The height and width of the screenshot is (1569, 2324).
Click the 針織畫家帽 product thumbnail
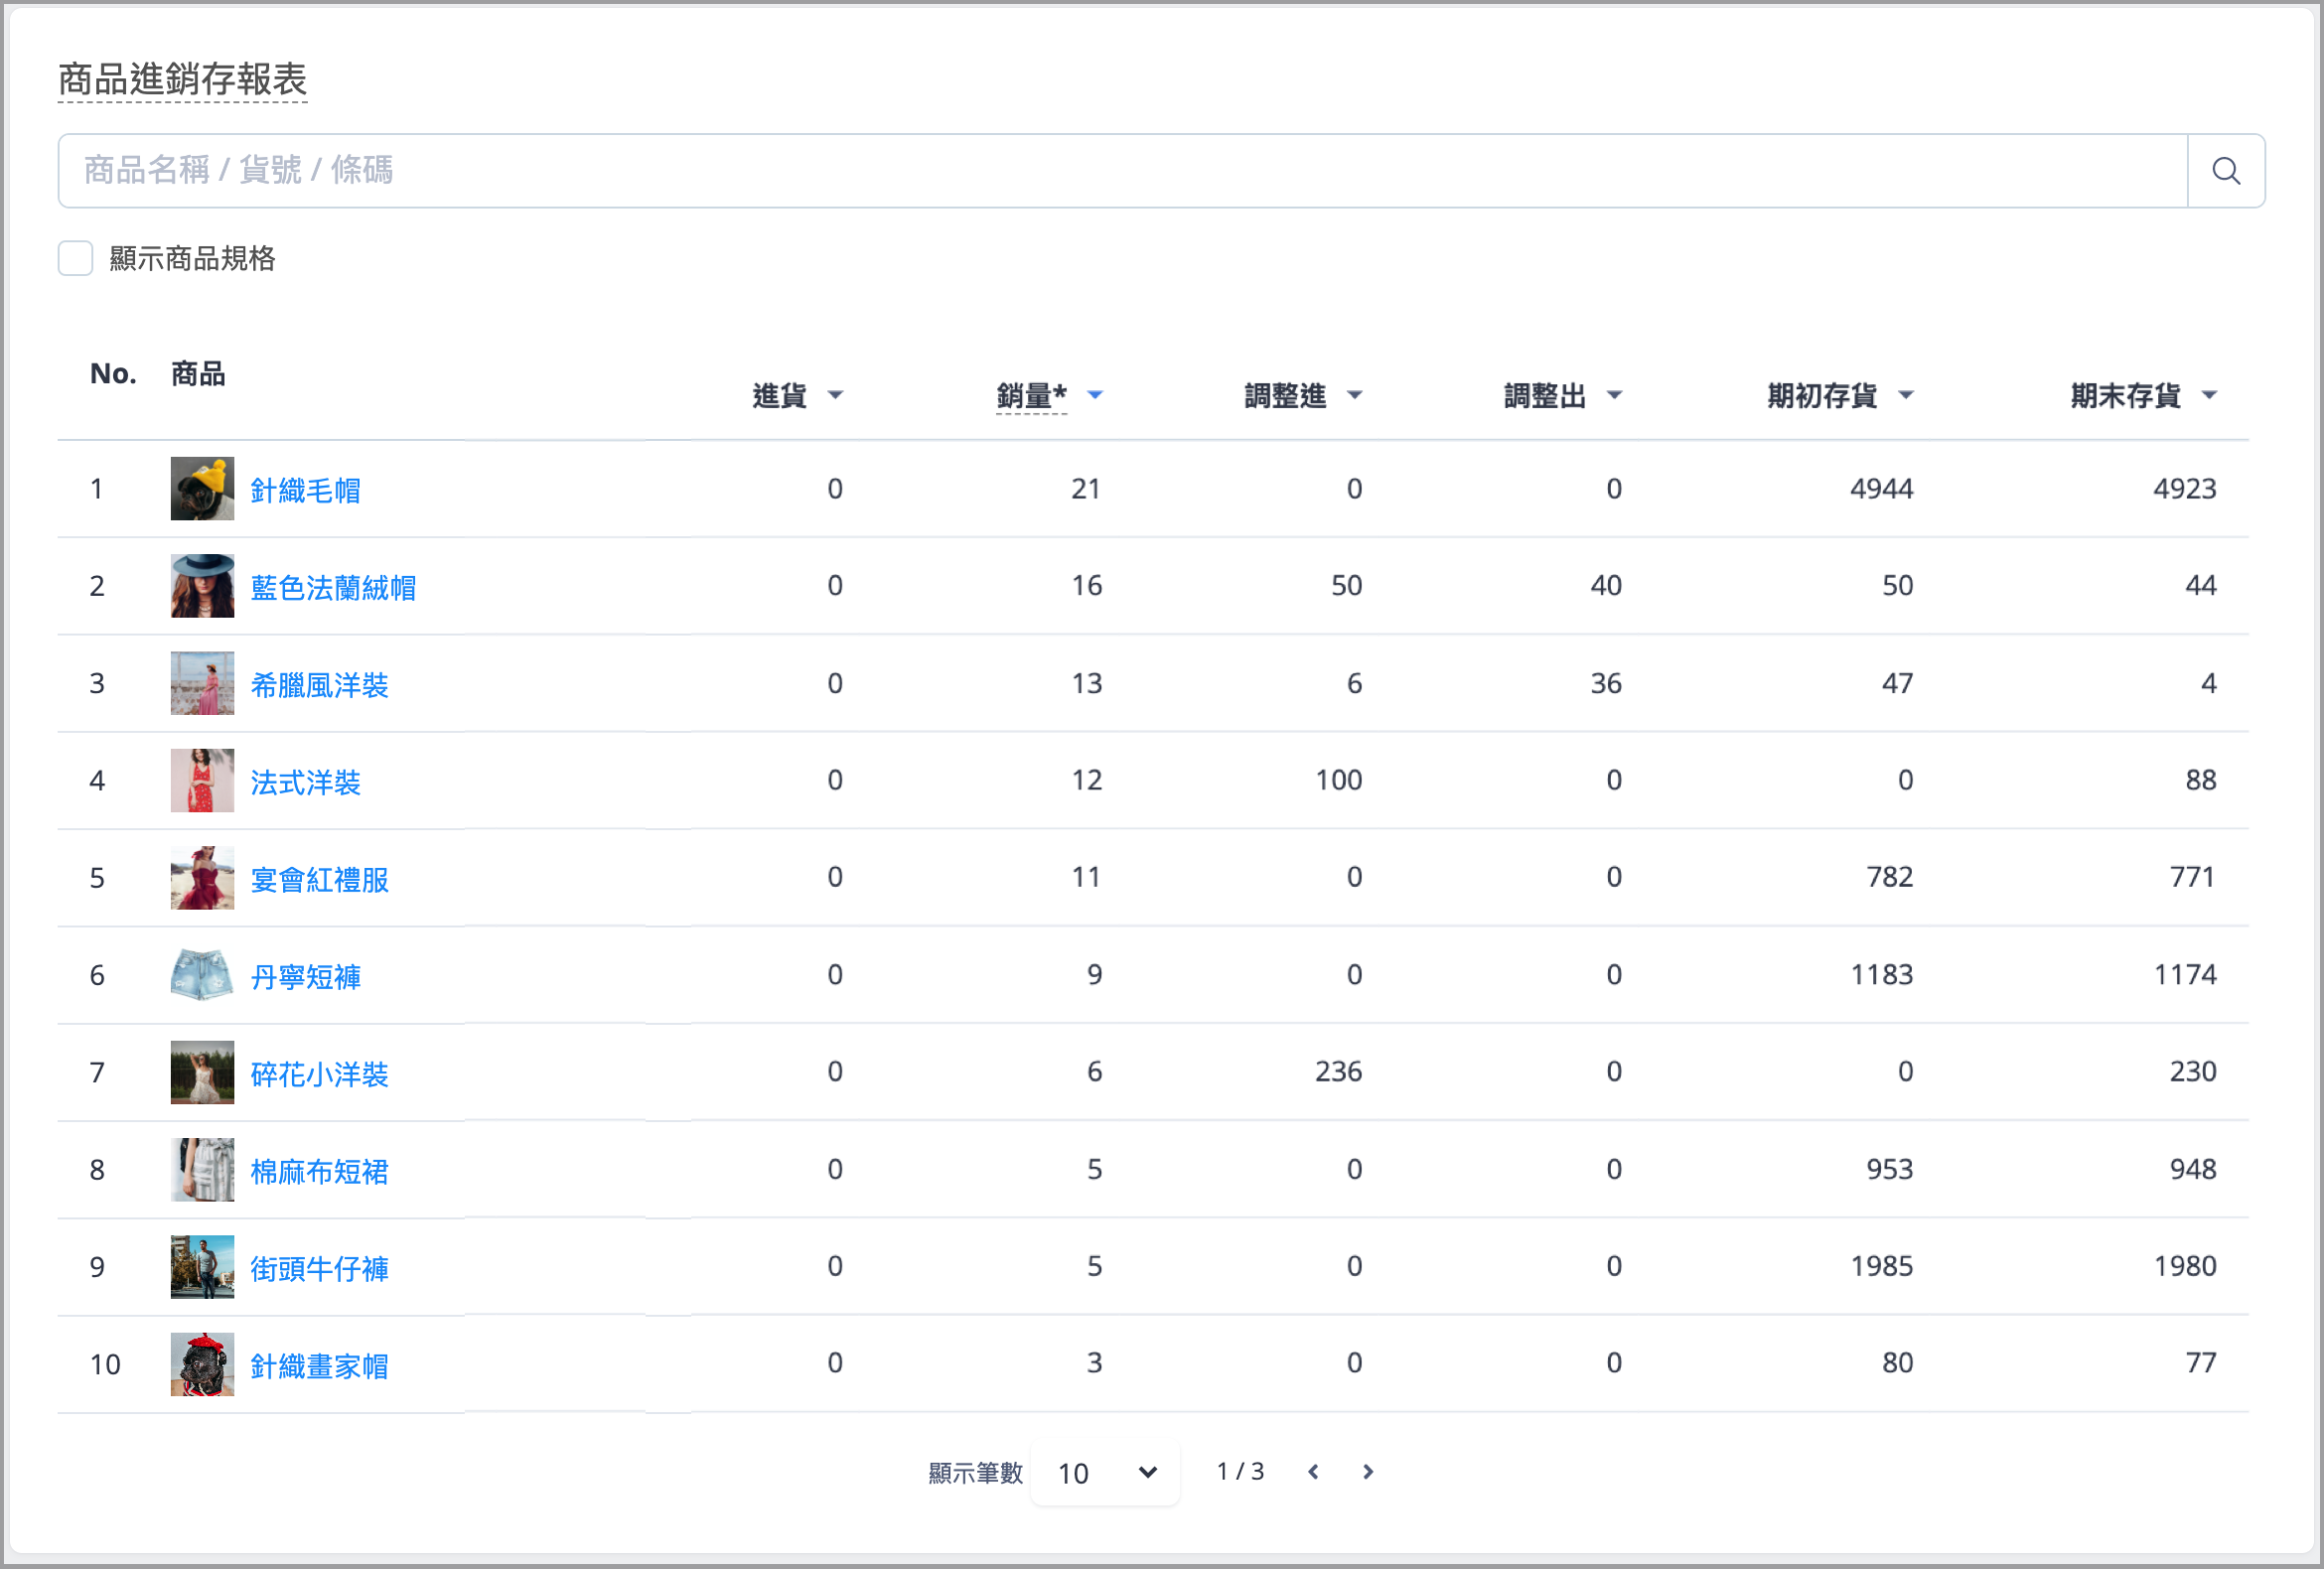[202, 1364]
